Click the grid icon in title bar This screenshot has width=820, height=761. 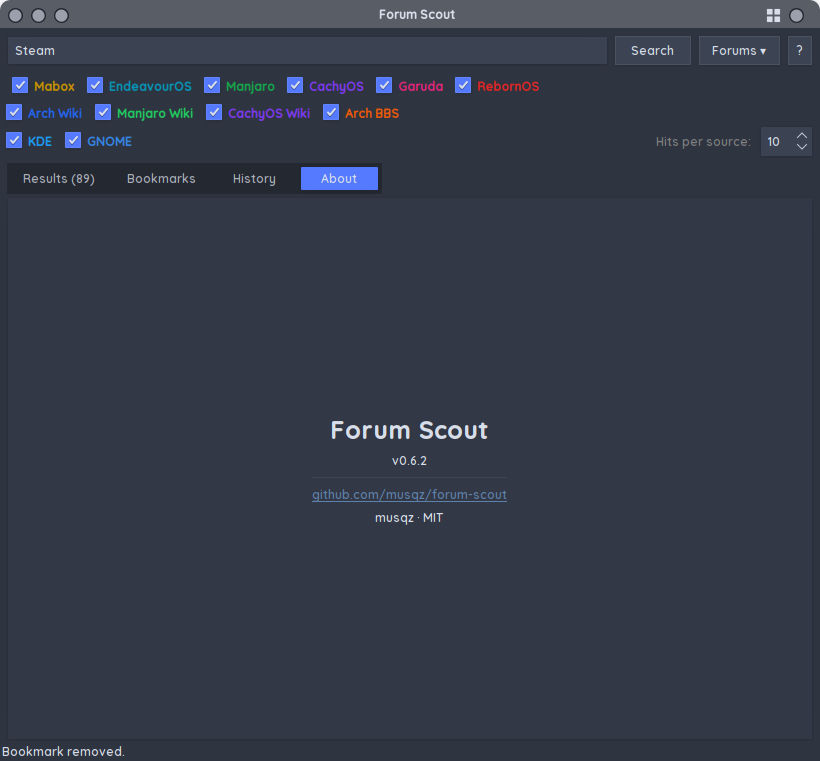coord(773,16)
